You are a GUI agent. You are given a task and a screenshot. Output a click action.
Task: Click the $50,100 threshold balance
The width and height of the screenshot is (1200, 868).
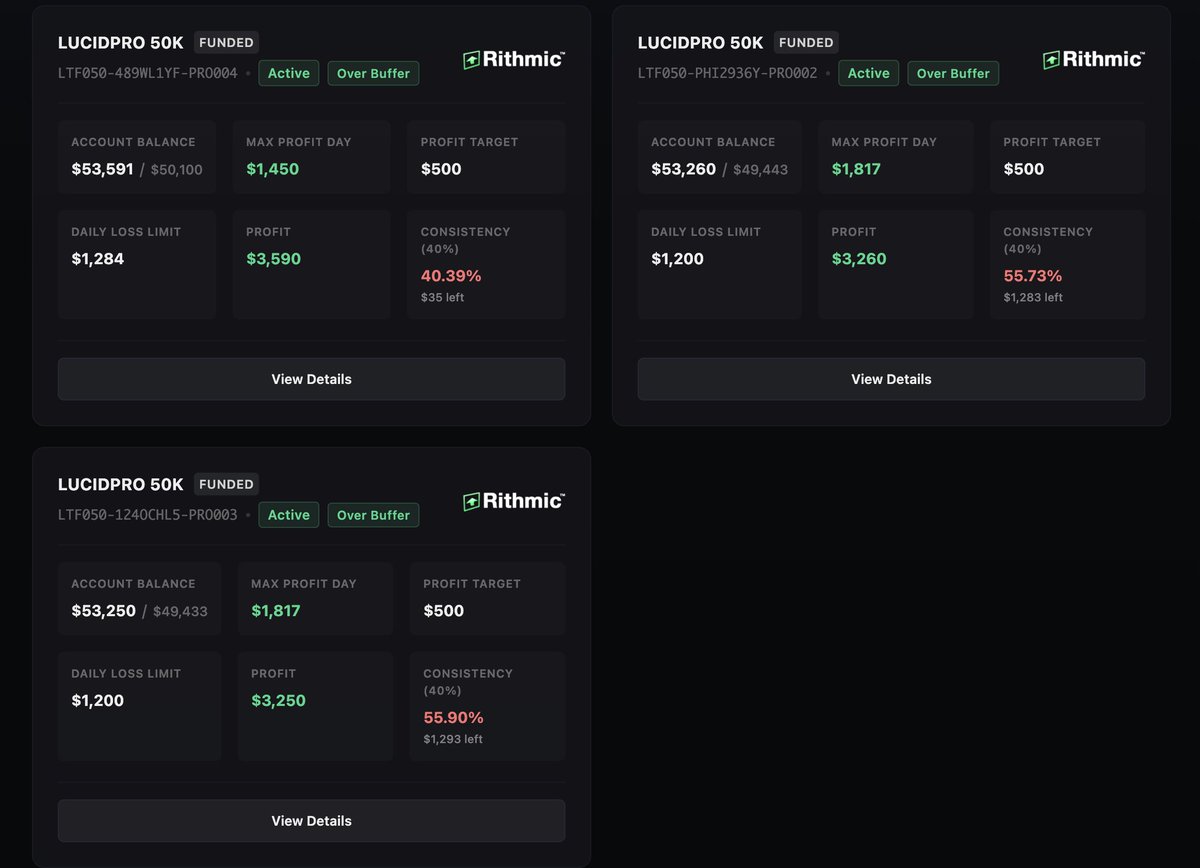coord(177,170)
